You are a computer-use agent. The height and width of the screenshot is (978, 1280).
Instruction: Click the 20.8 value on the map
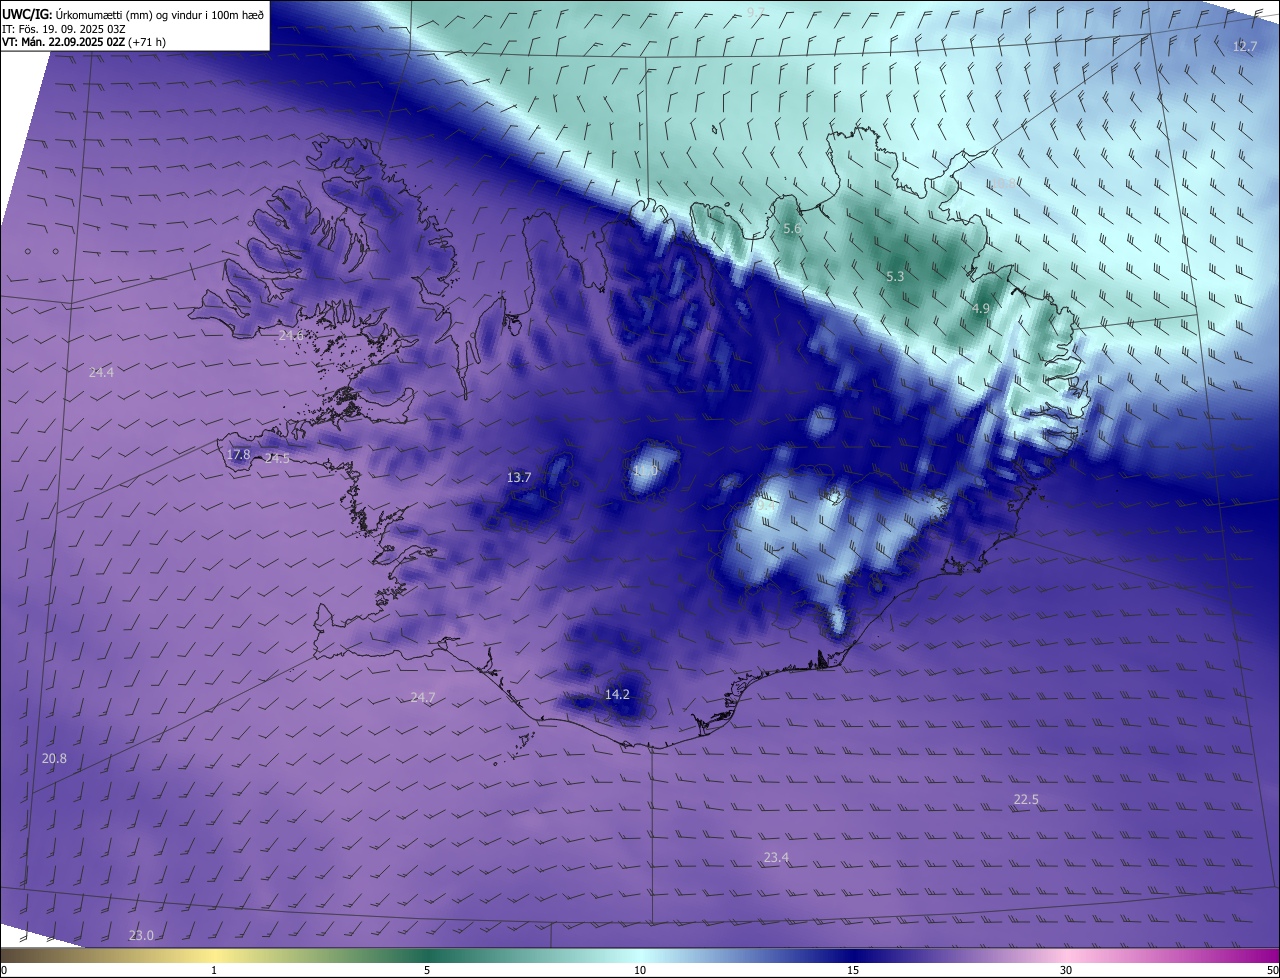pyautogui.click(x=54, y=759)
